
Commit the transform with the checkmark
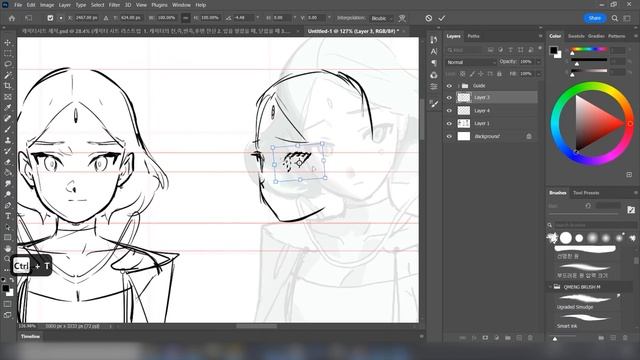[442, 18]
